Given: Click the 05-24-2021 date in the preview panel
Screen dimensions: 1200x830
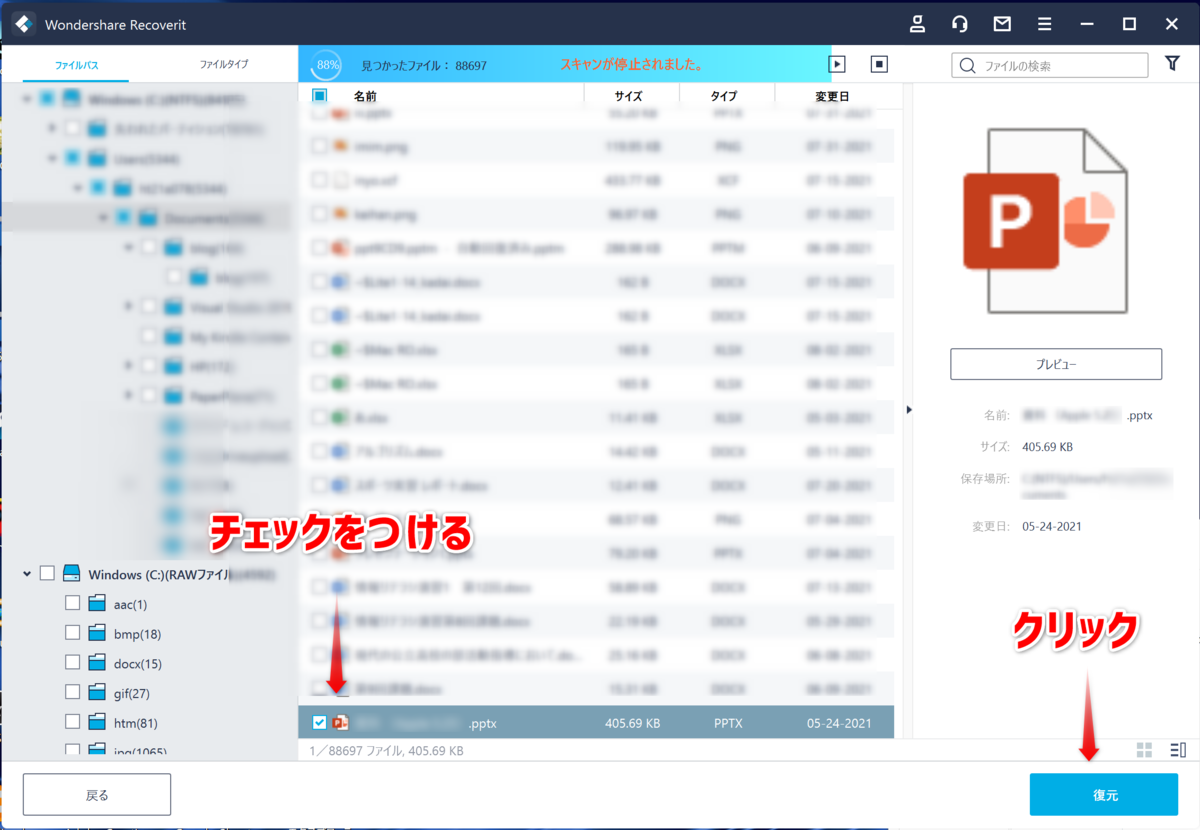Looking at the screenshot, I should pos(1051,526).
